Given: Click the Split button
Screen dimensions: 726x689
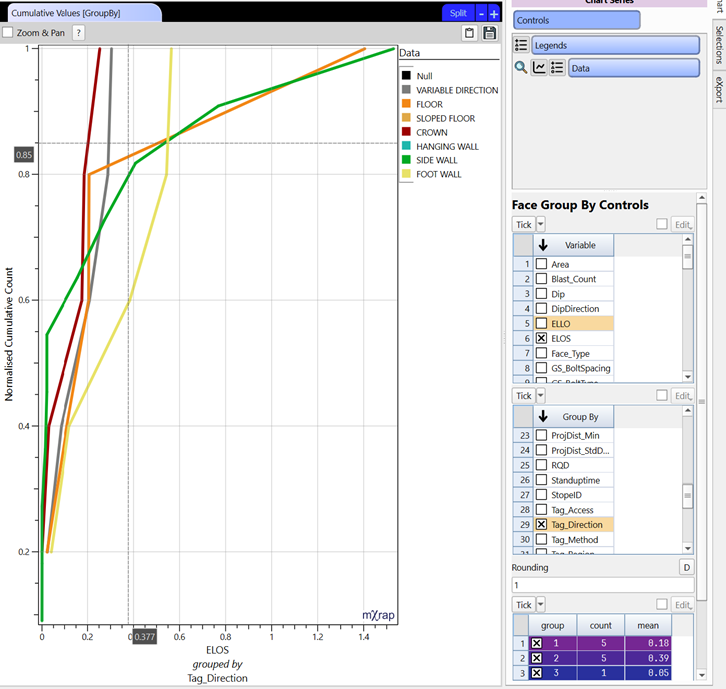Looking at the screenshot, I should point(458,13).
